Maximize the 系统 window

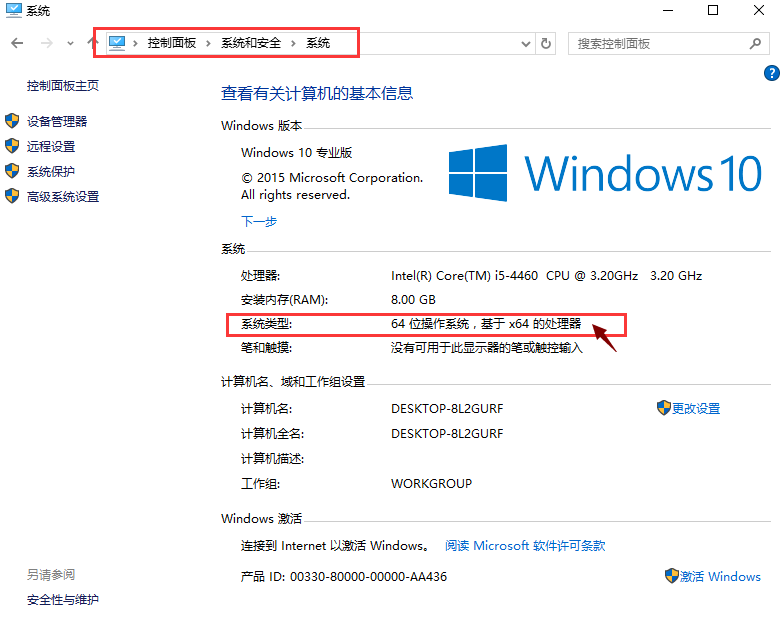click(713, 10)
